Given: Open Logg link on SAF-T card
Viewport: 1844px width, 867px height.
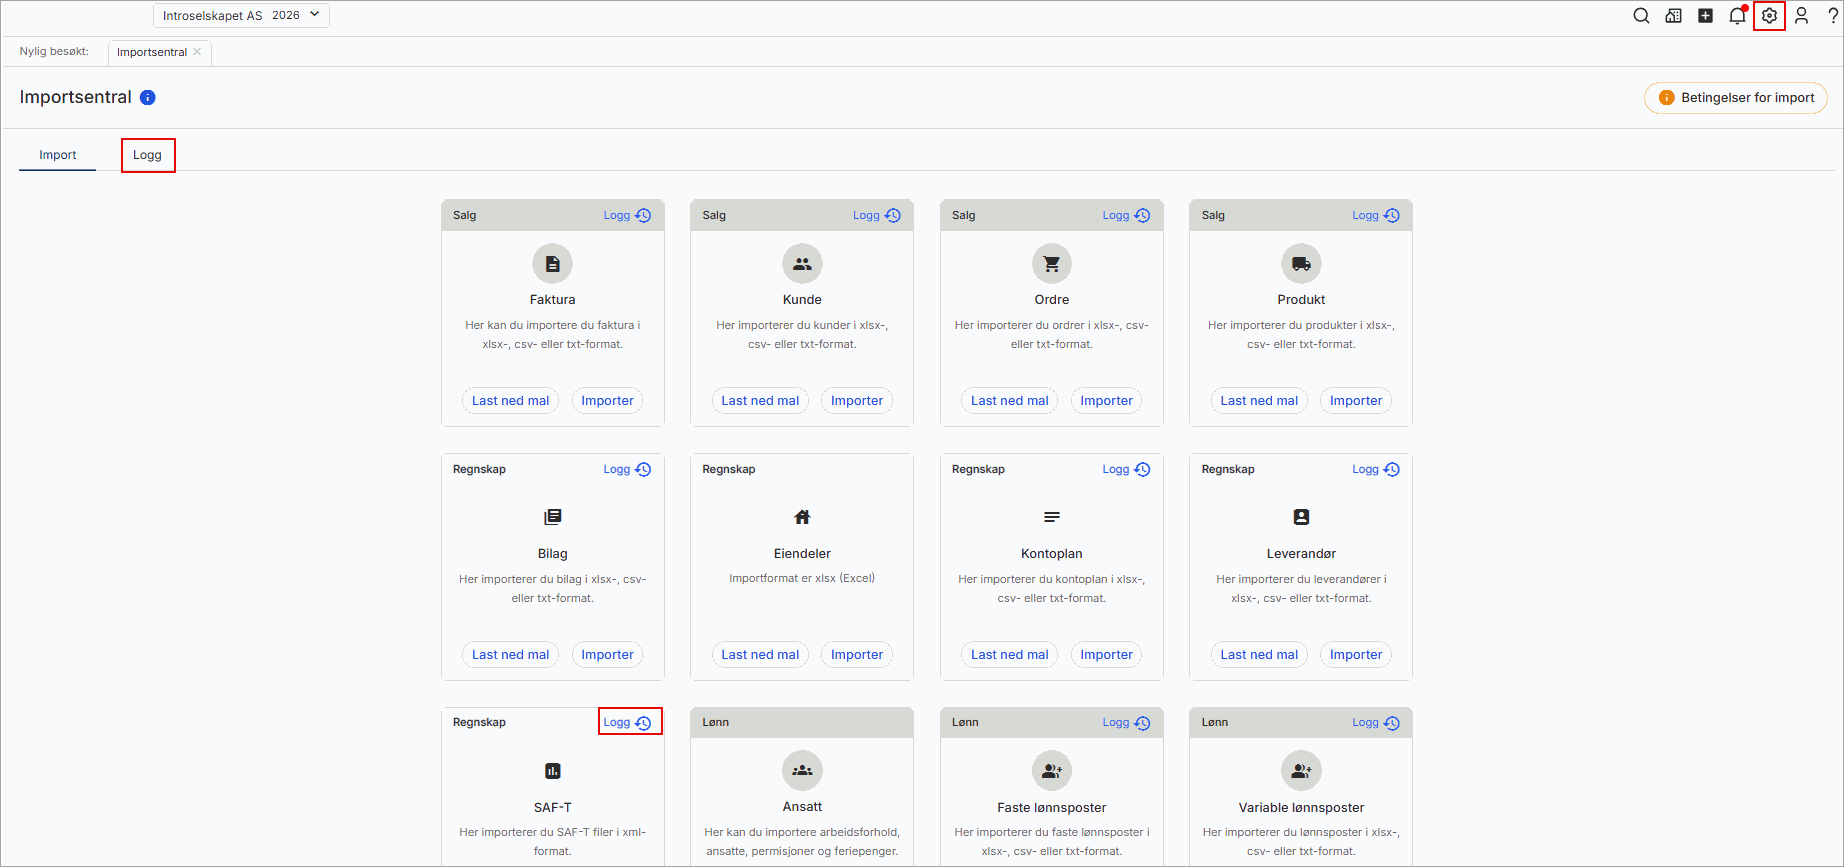Looking at the screenshot, I should coord(628,722).
